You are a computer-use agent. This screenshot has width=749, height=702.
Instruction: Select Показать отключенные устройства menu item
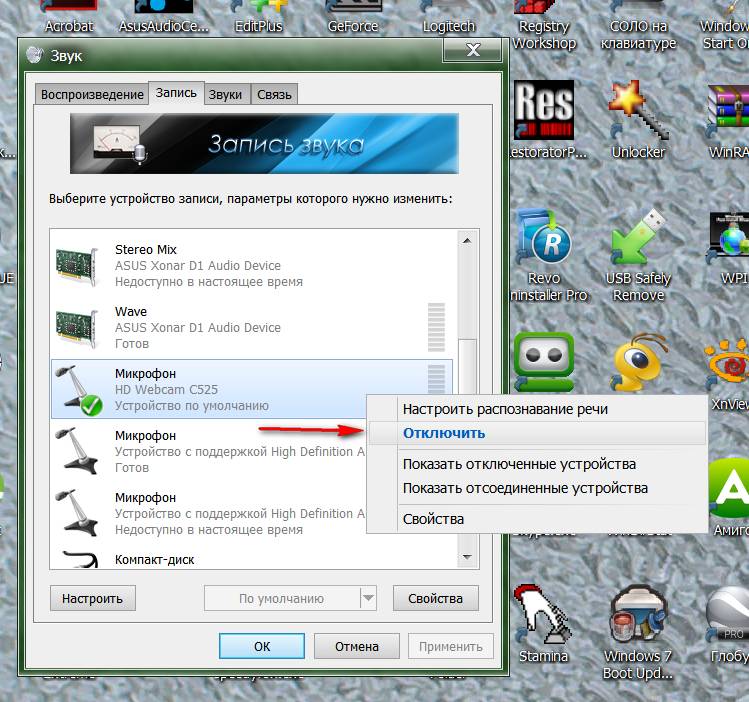click(x=536, y=464)
